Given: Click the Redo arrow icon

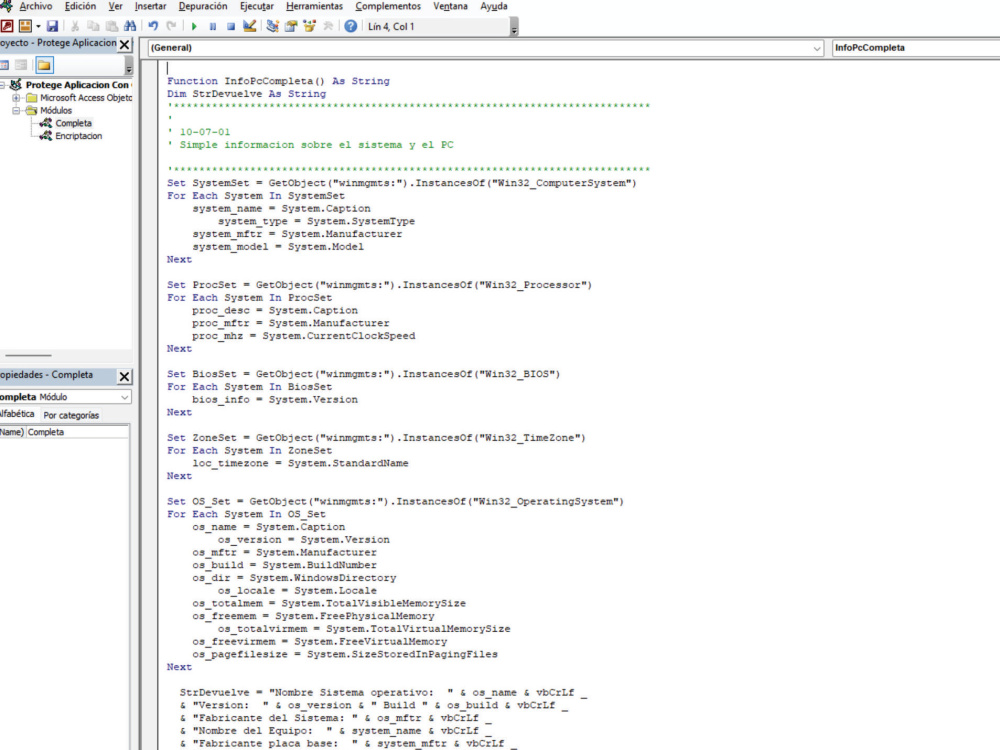Looking at the screenshot, I should tap(172, 26).
